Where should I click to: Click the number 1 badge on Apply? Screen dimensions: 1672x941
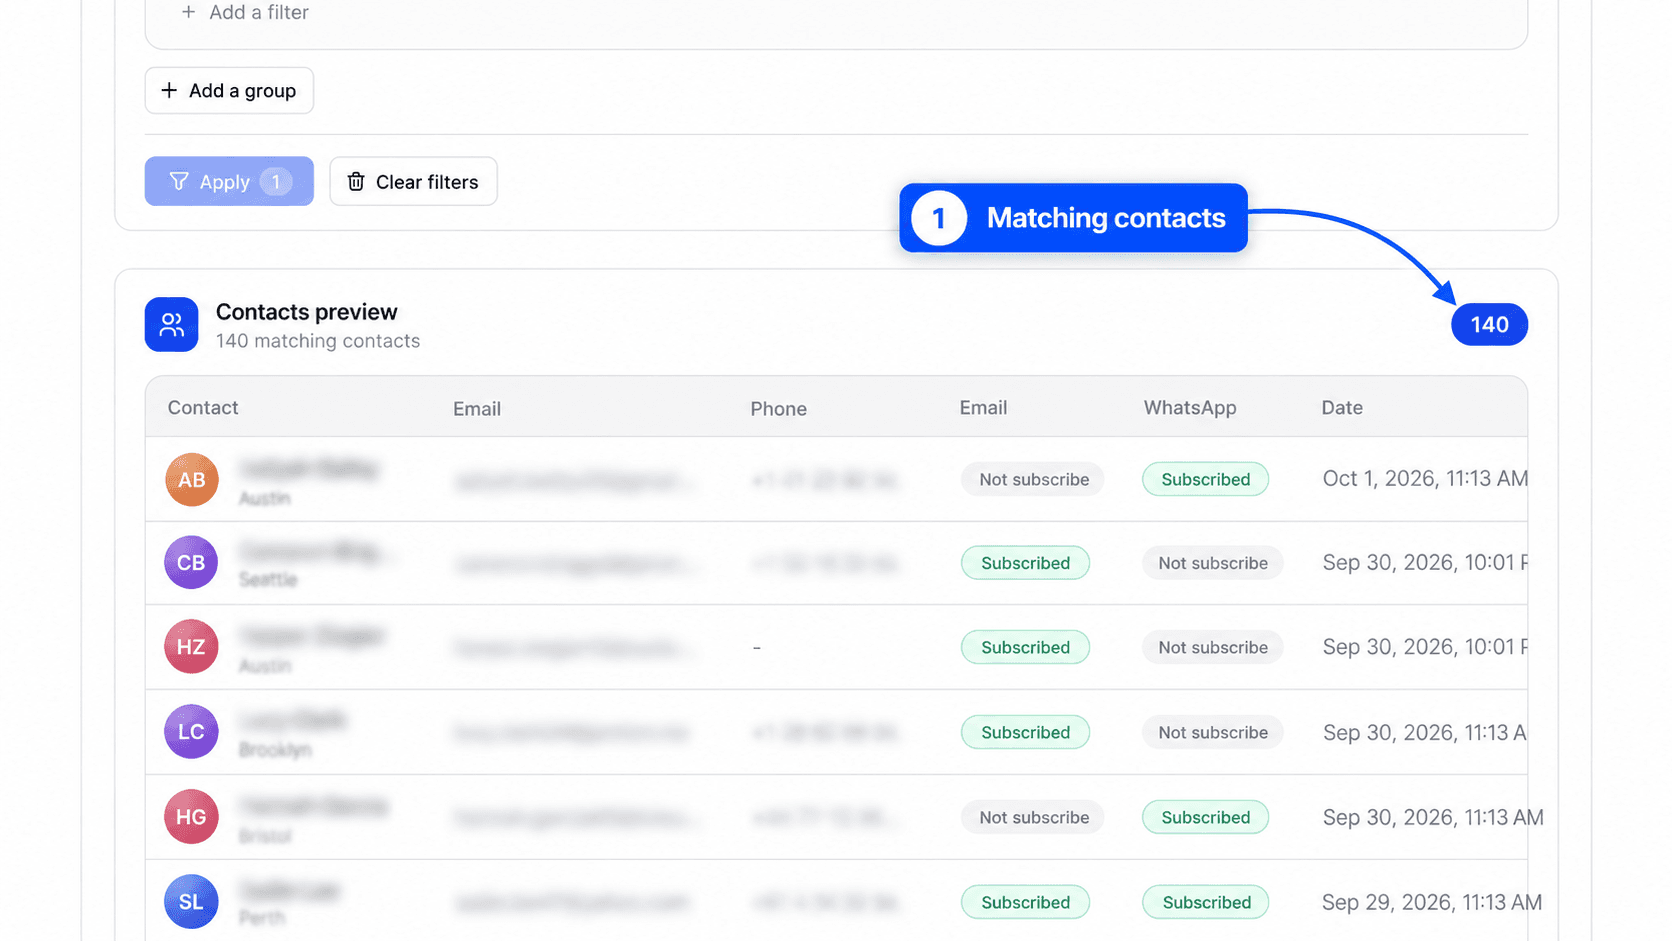(276, 182)
